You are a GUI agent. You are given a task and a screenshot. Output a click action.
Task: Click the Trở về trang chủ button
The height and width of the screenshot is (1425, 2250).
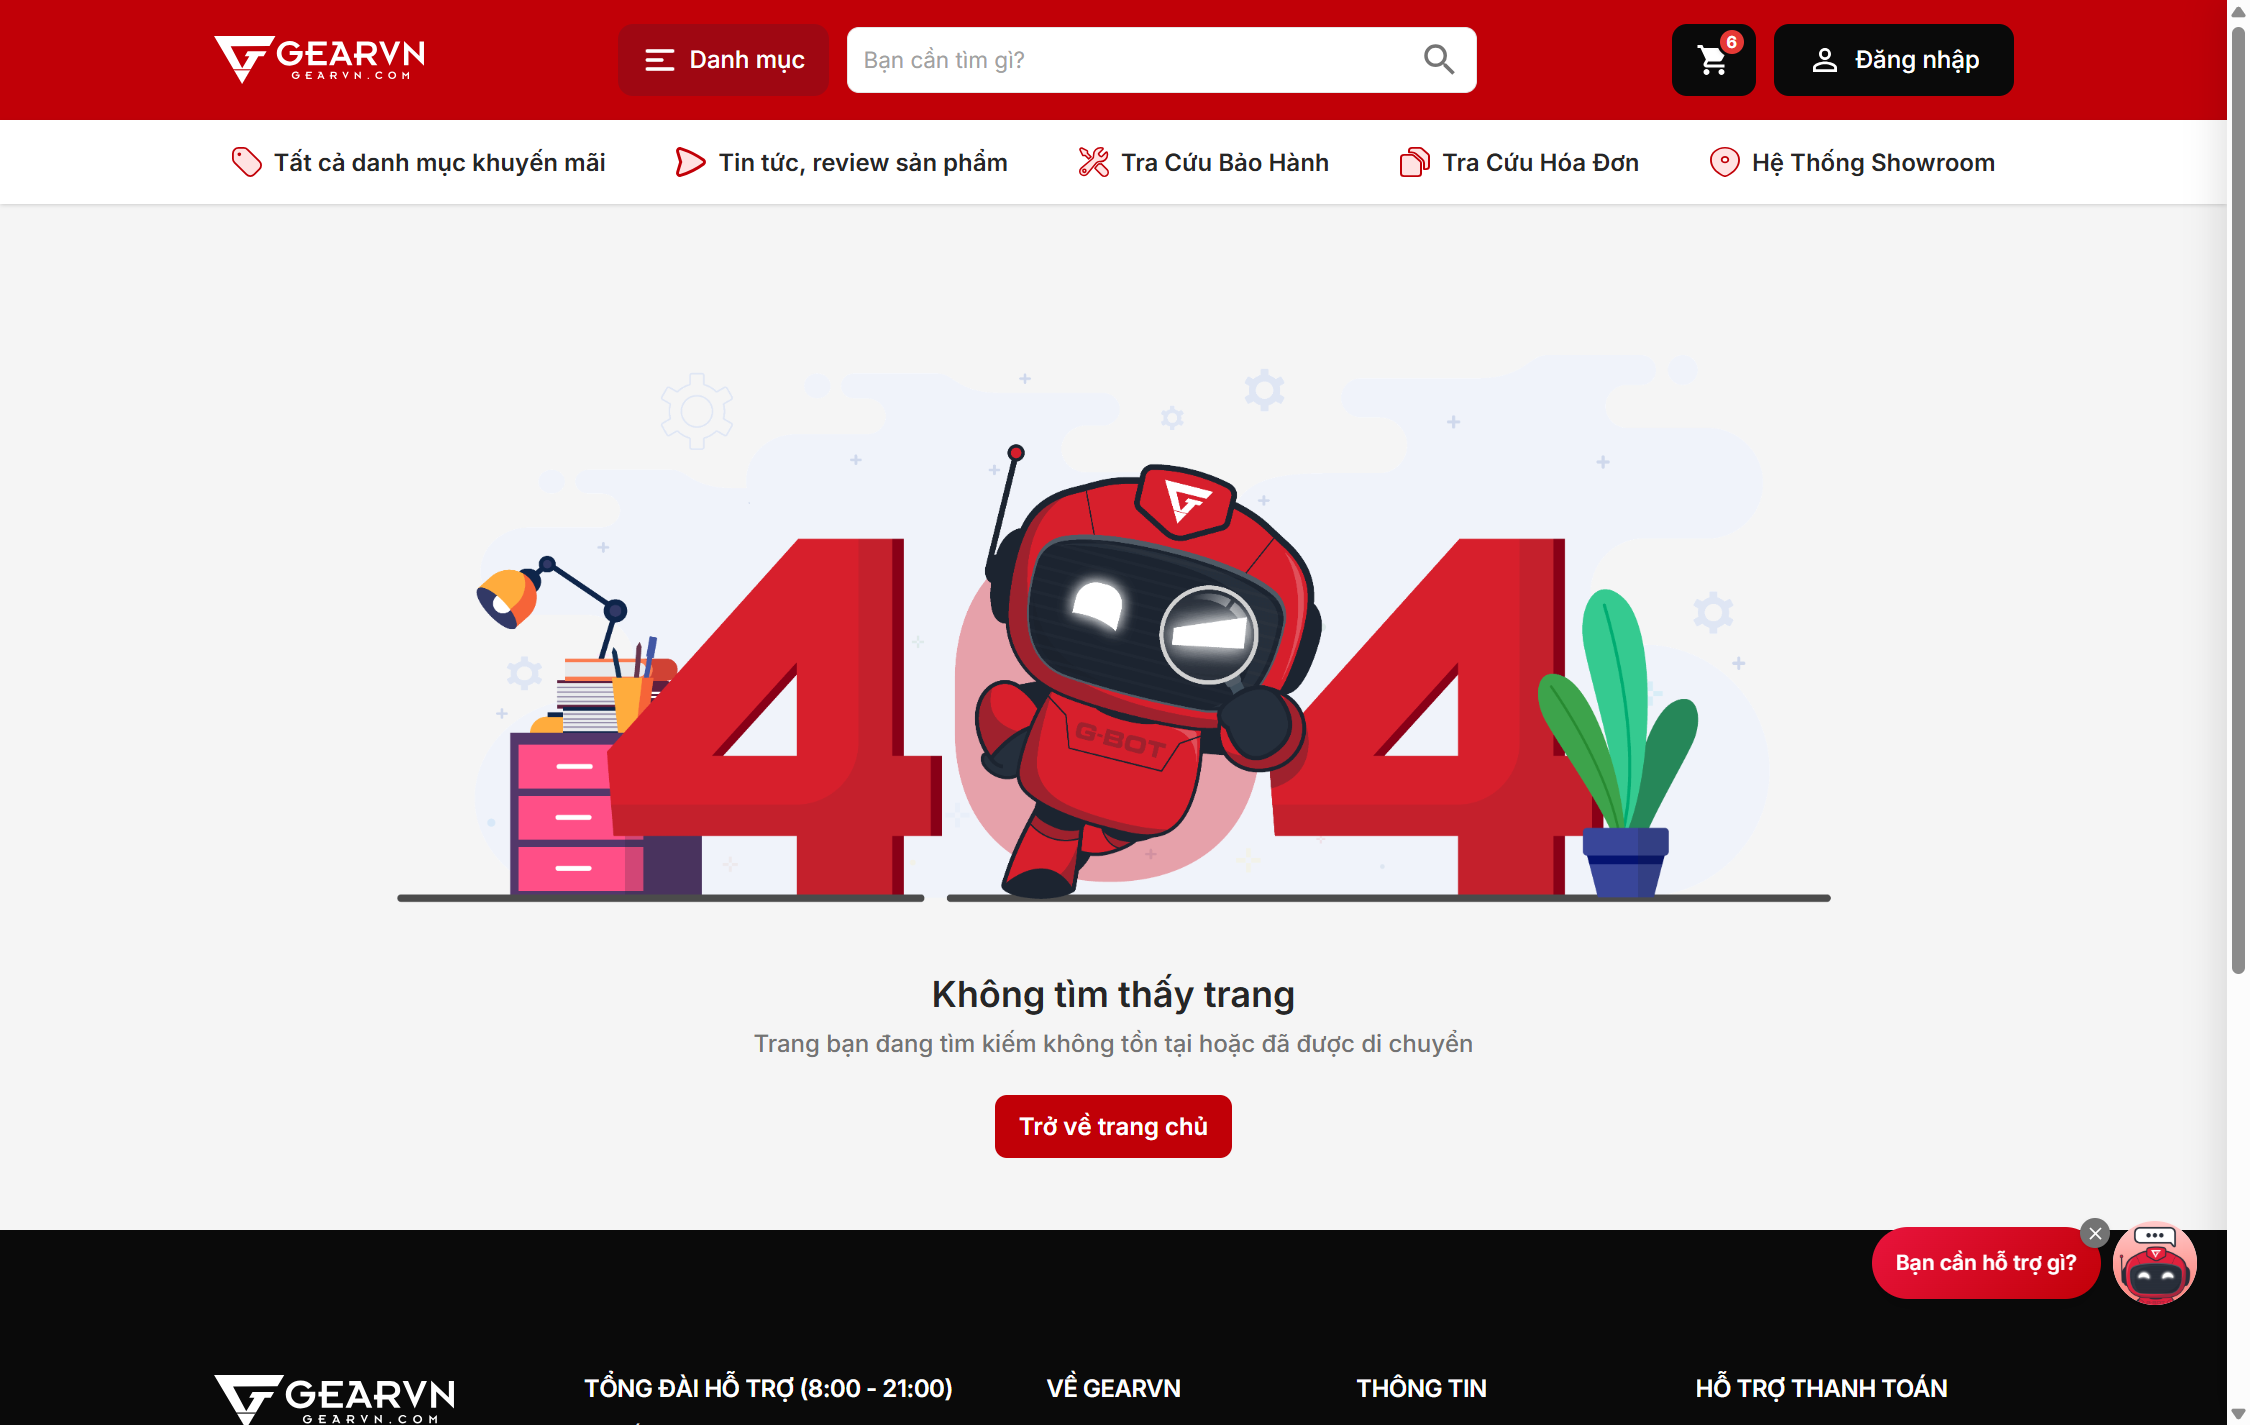tap(1113, 1126)
